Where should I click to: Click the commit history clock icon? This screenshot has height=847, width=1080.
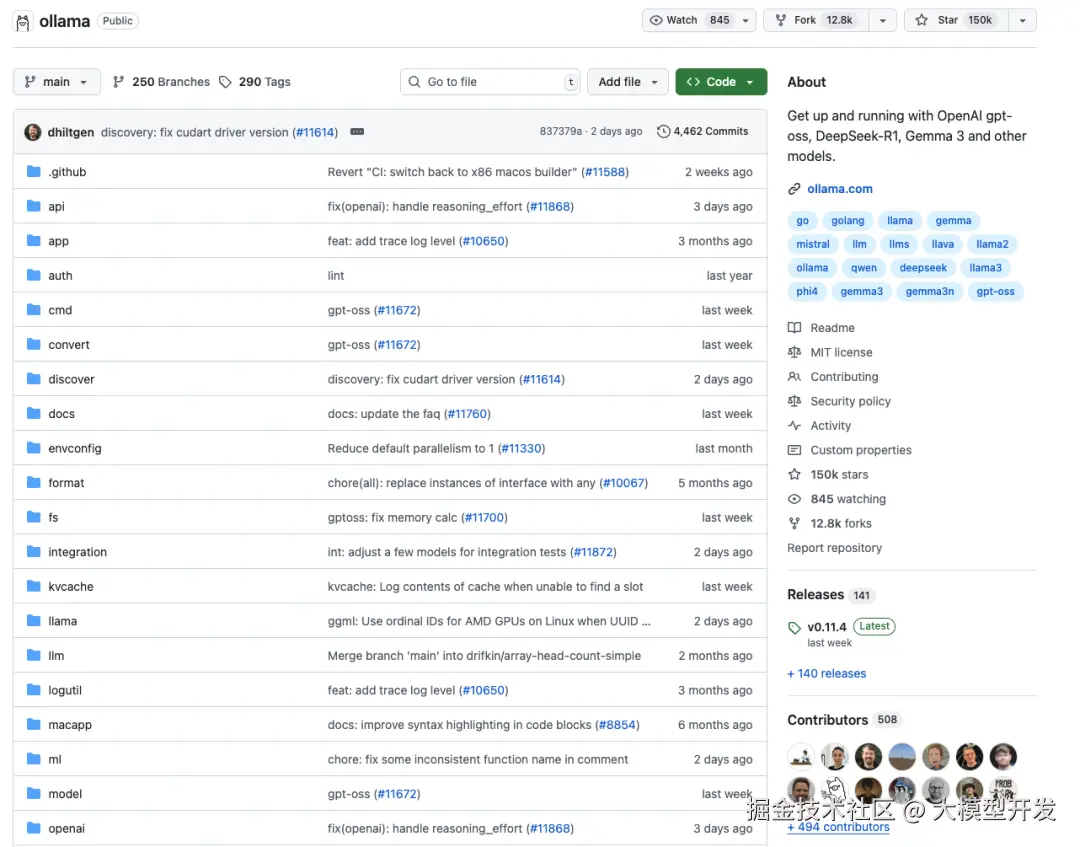(663, 132)
